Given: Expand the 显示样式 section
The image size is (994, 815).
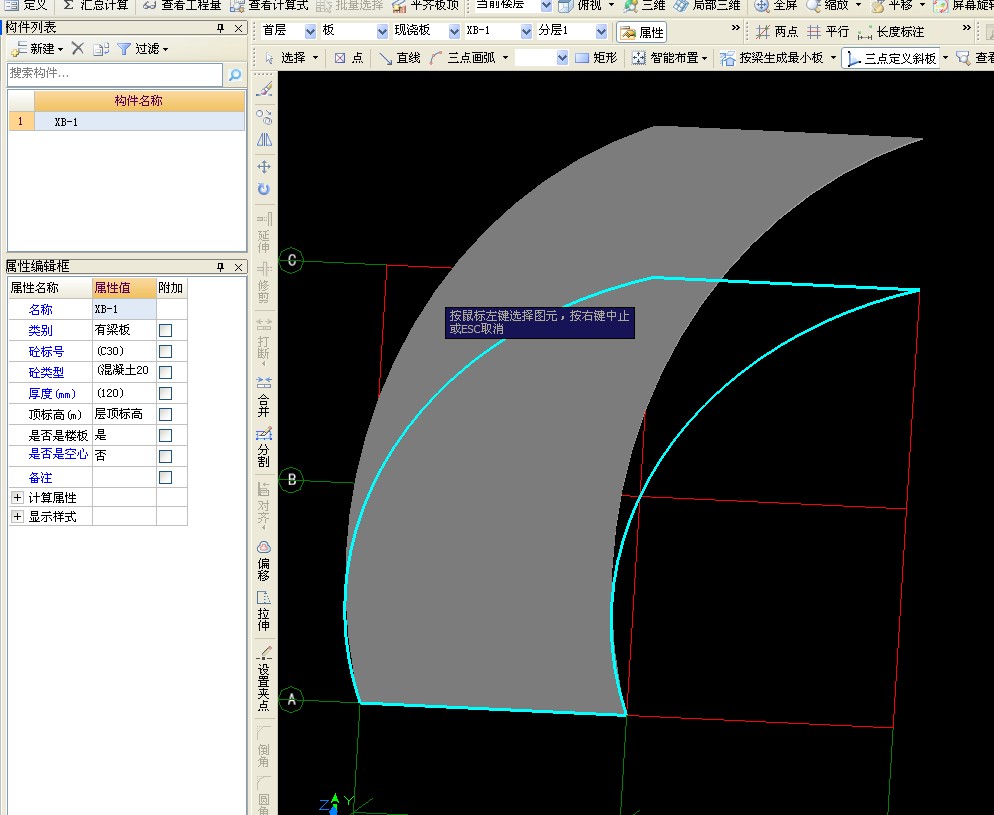Looking at the screenshot, I should (18, 517).
